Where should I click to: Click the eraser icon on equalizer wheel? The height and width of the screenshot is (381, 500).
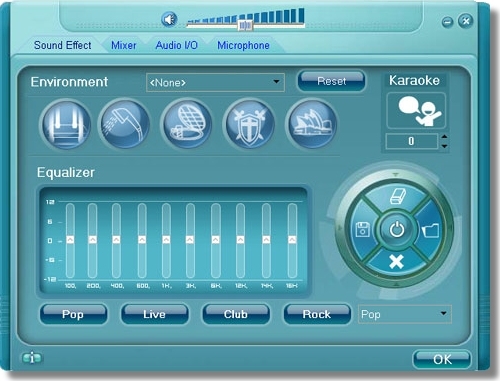397,196
